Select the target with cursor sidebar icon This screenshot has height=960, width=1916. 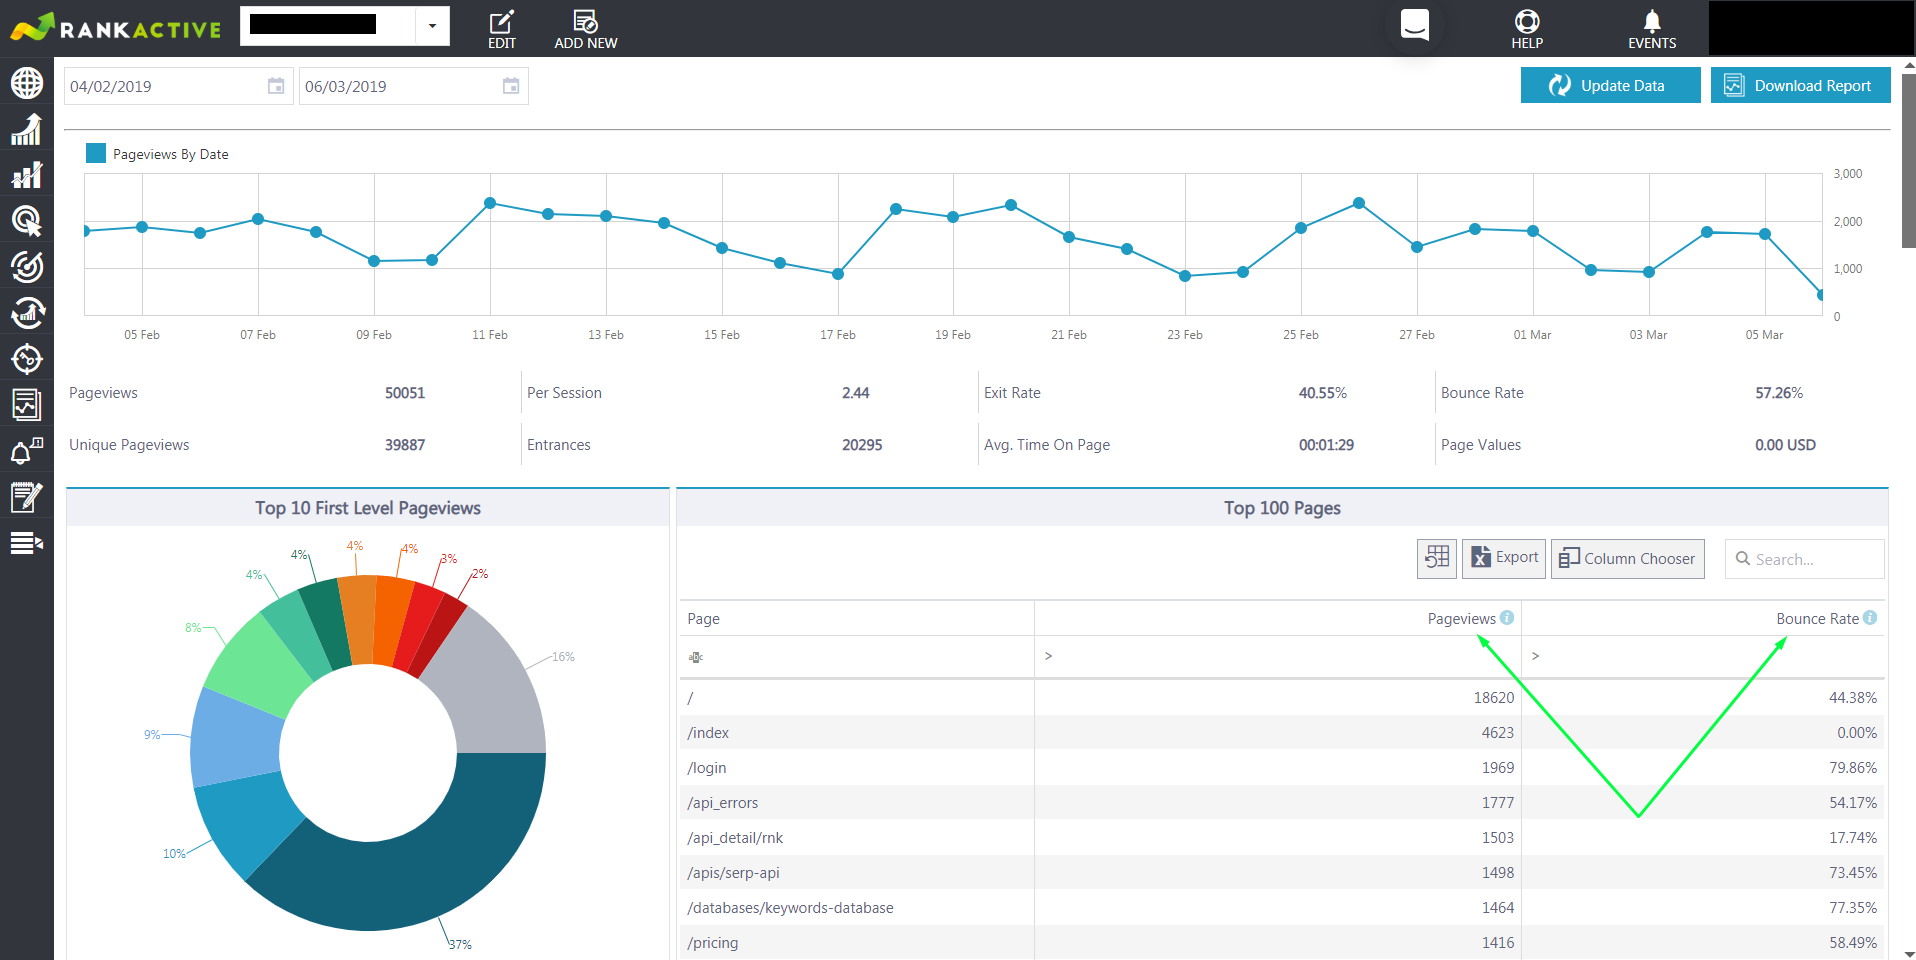(27, 221)
